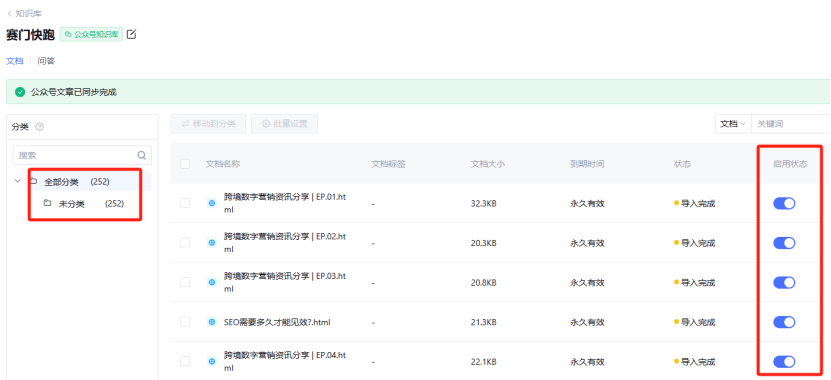Select the 未分类 (252) category
The width and height of the screenshot is (831, 380).
pos(91,204)
